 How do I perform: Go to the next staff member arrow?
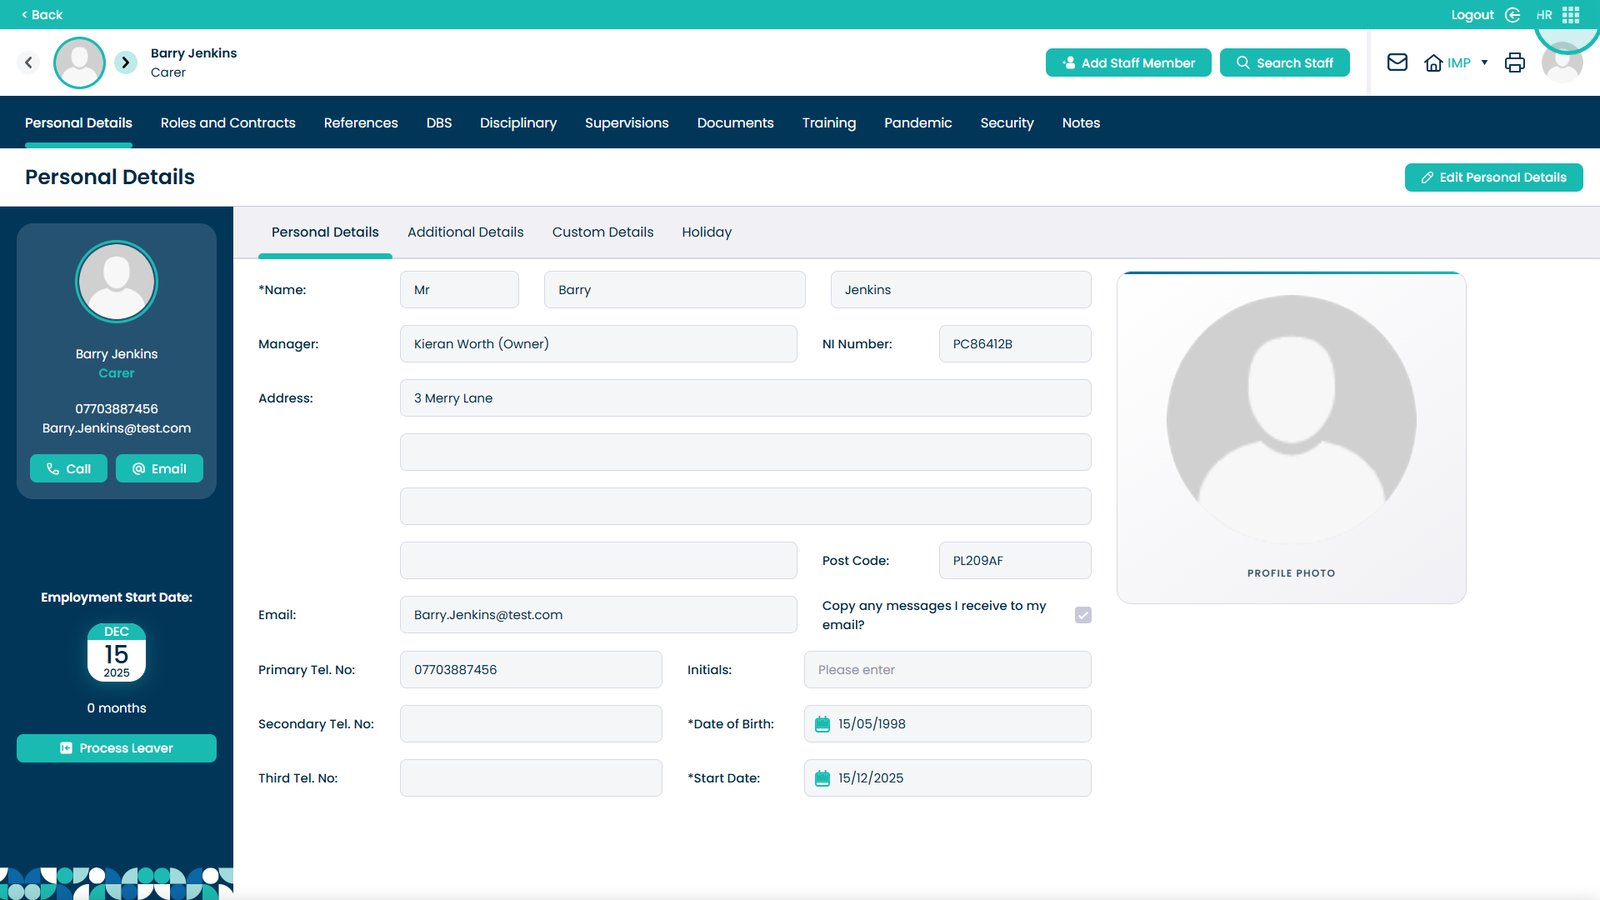[125, 62]
